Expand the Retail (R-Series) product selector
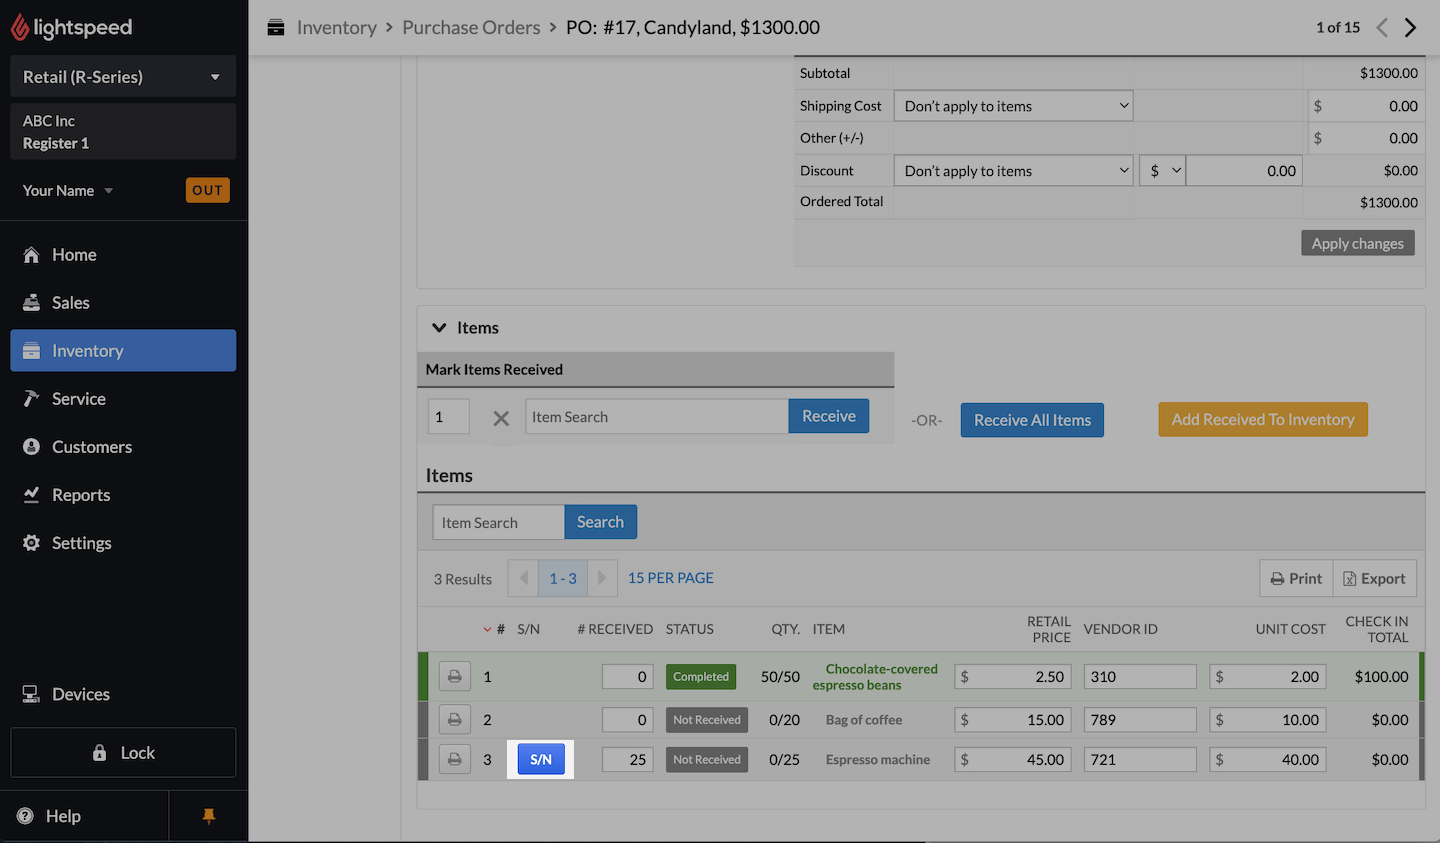The width and height of the screenshot is (1440, 843). click(123, 77)
